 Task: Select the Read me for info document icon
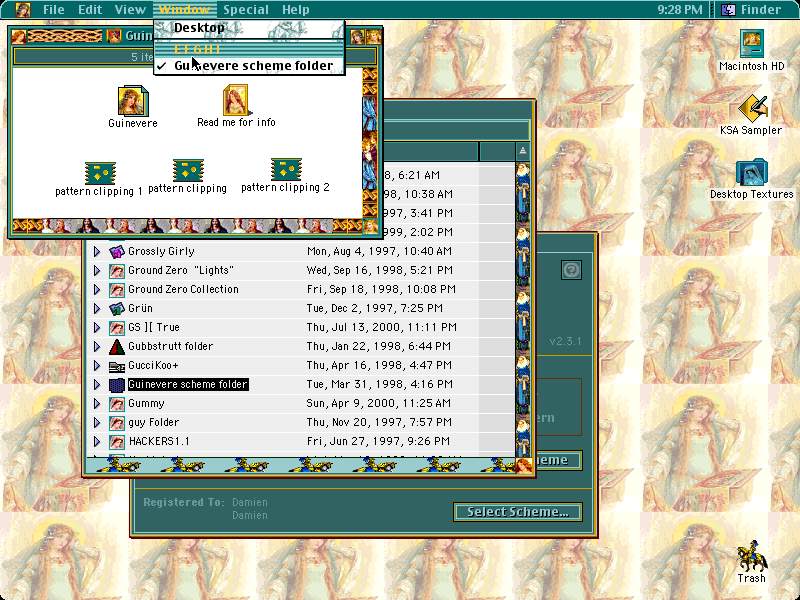(x=236, y=99)
